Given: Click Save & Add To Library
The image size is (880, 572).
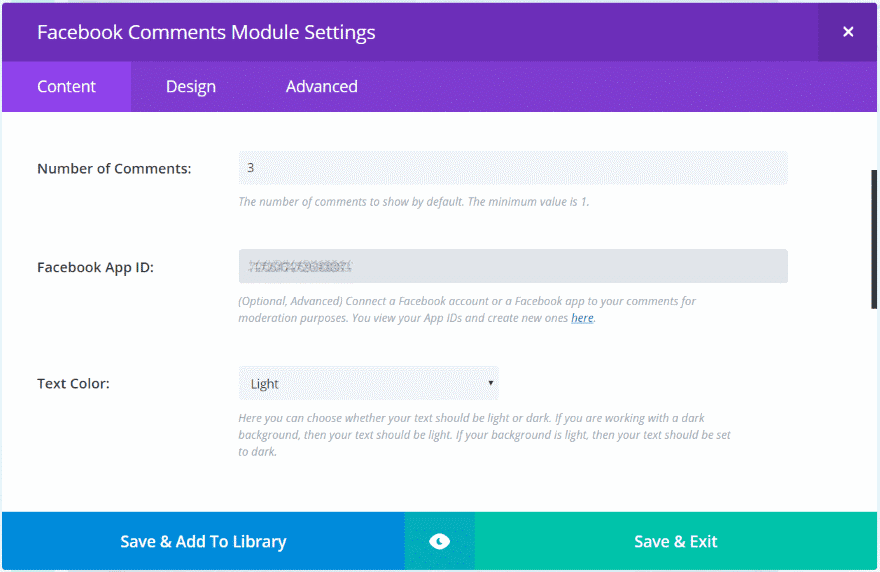Looking at the screenshot, I should coord(203,541).
